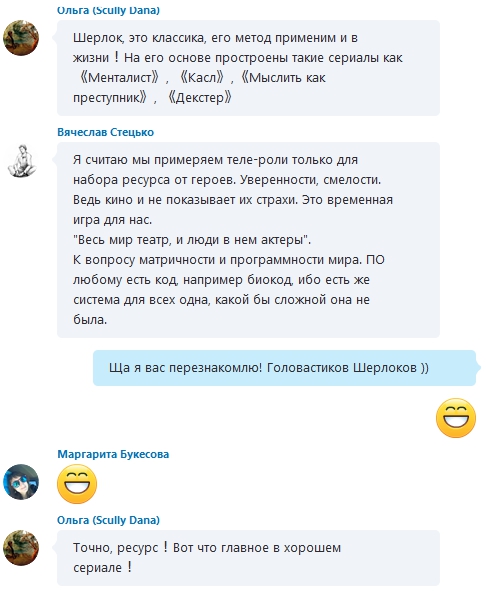This screenshot has height=591, width=486.
Task: Click Ольга's avatar next to the ресурс message
Action: click(x=21, y=548)
